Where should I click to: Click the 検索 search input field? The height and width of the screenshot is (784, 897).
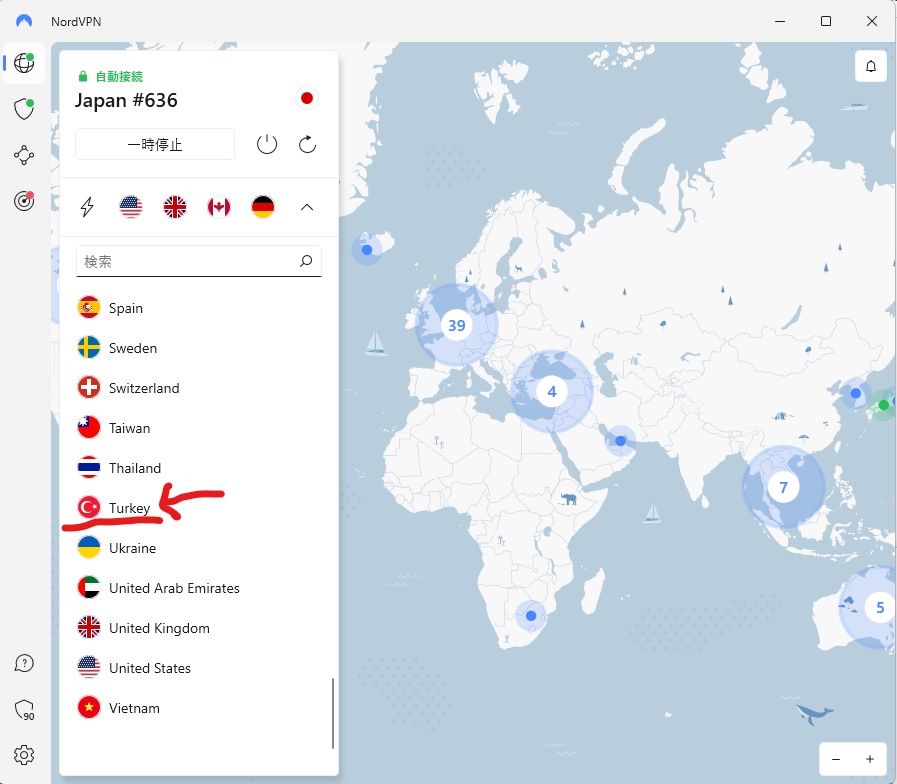pyautogui.click(x=190, y=261)
